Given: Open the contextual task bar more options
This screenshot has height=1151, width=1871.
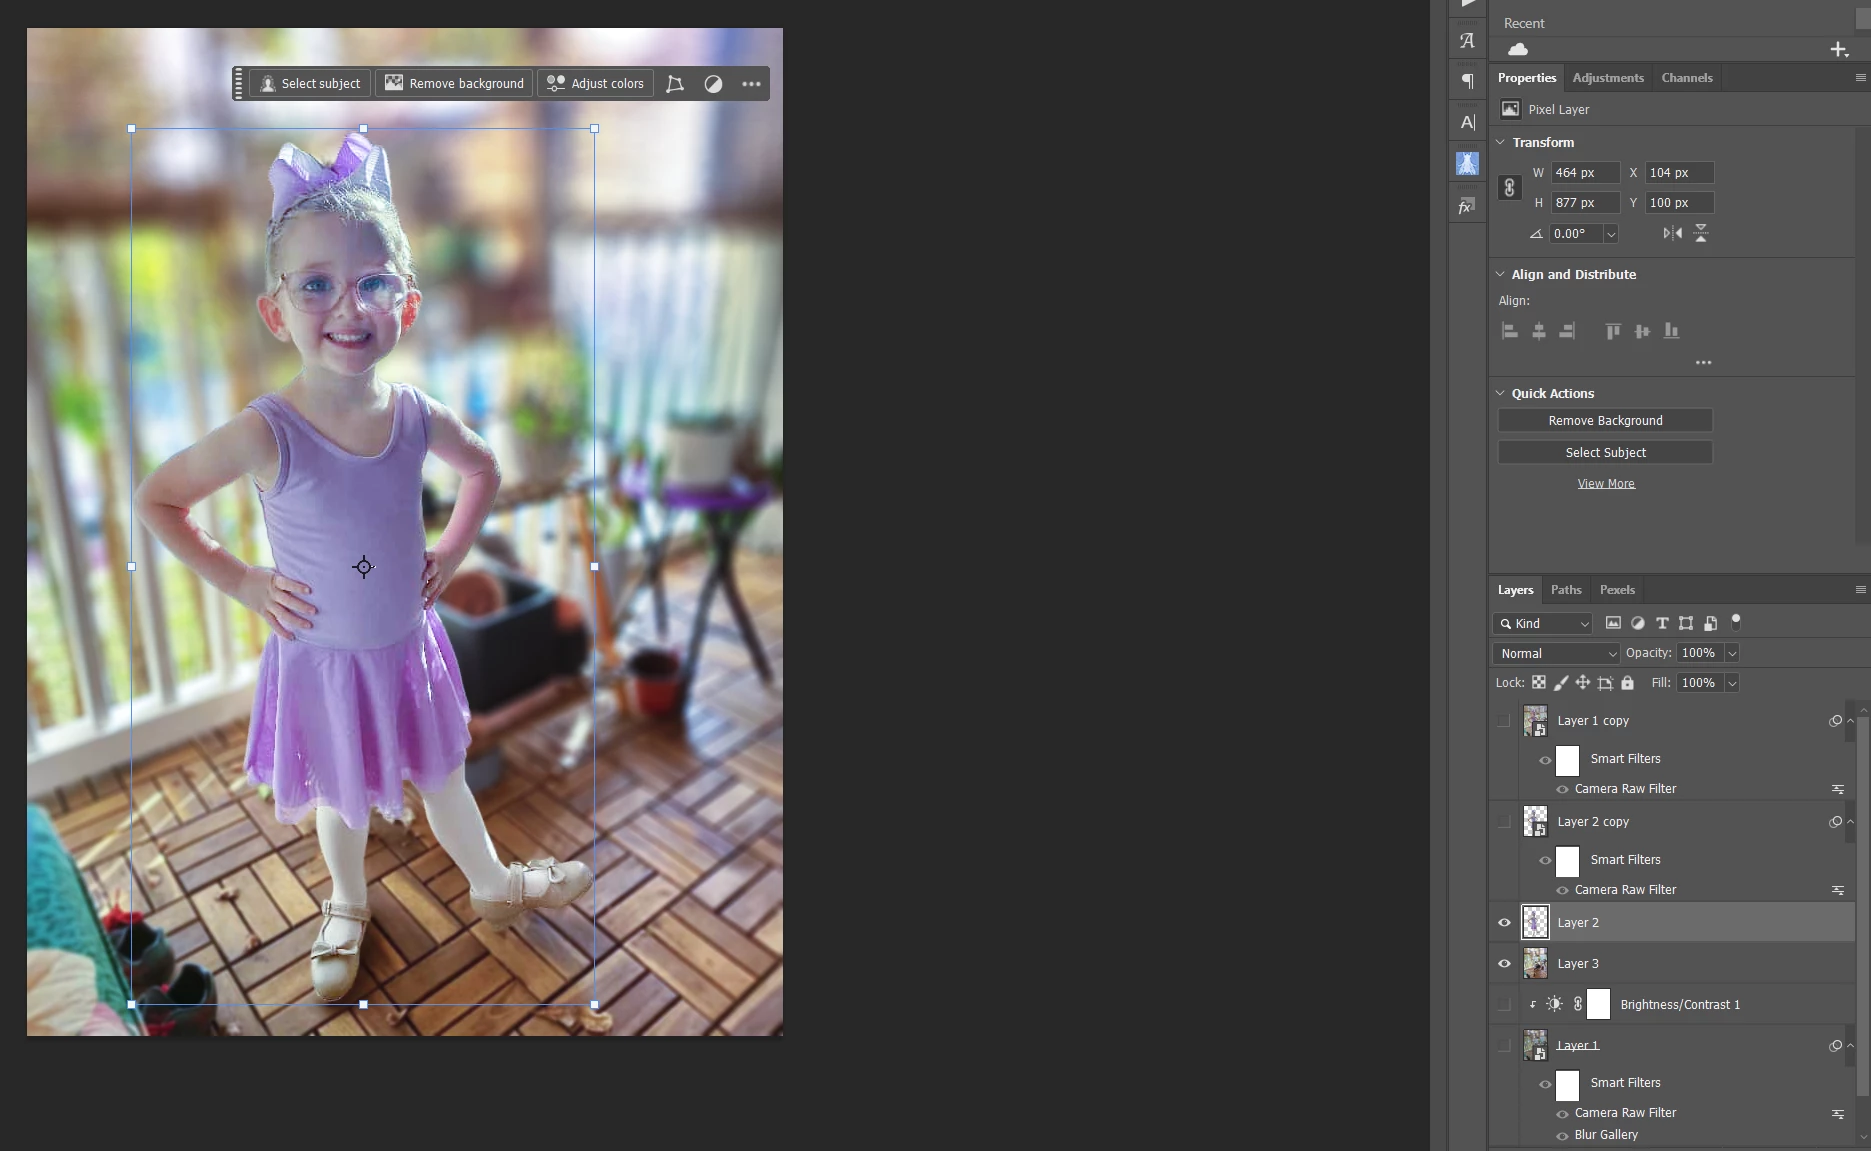Looking at the screenshot, I should (751, 84).
